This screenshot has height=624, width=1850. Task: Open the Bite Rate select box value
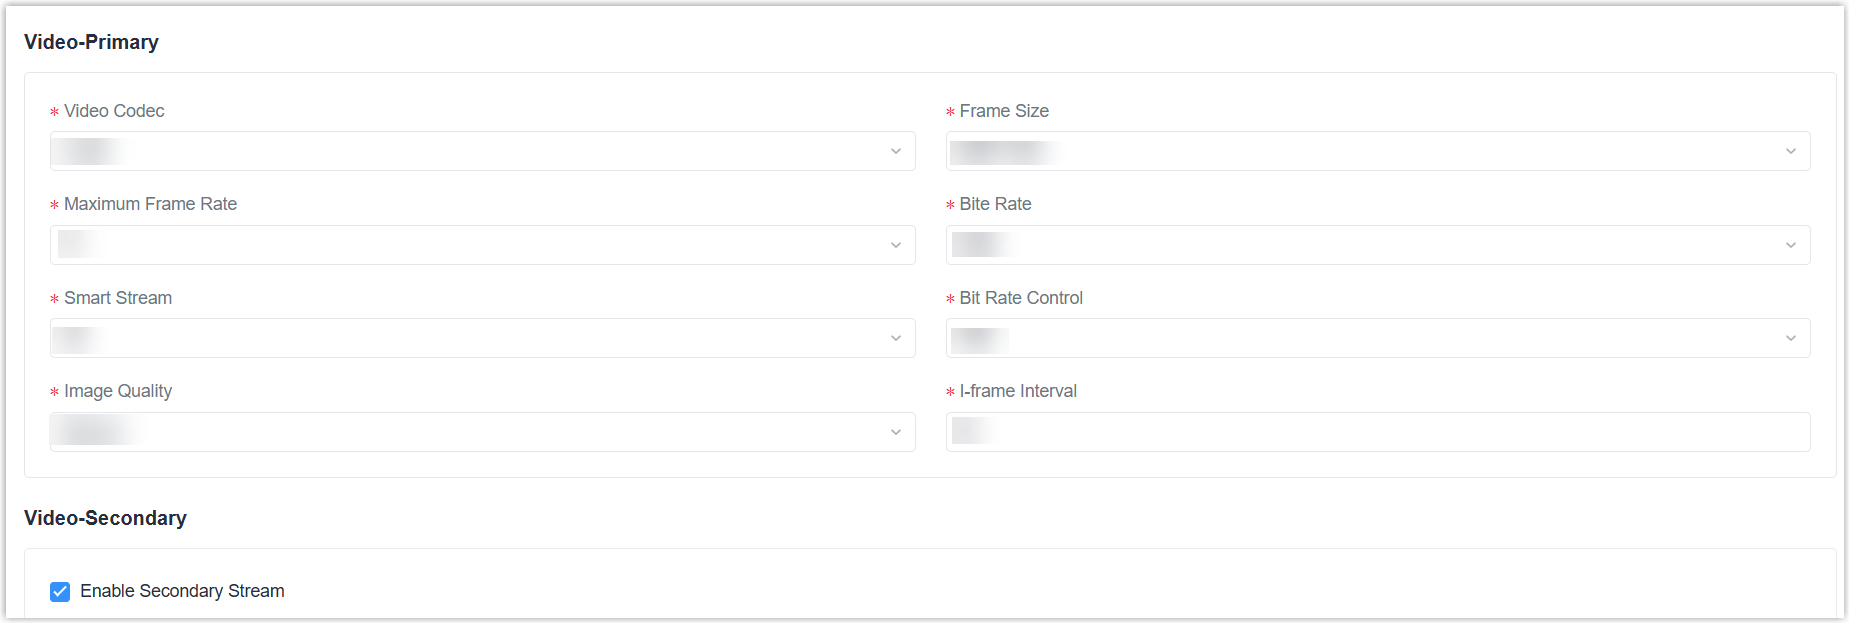pyautogui.click(x=1378, y=245)
